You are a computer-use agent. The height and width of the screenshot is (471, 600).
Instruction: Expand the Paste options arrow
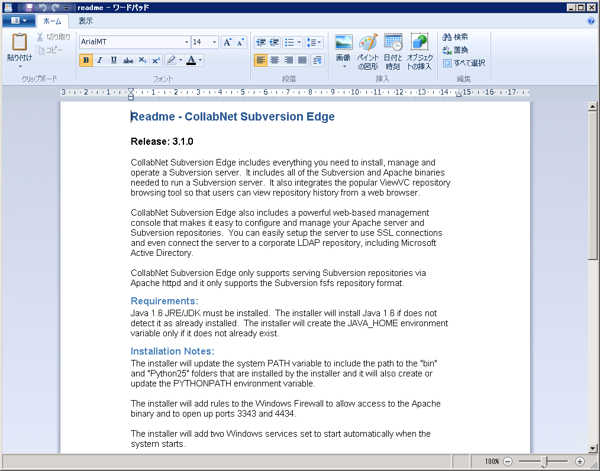[20, 66]
